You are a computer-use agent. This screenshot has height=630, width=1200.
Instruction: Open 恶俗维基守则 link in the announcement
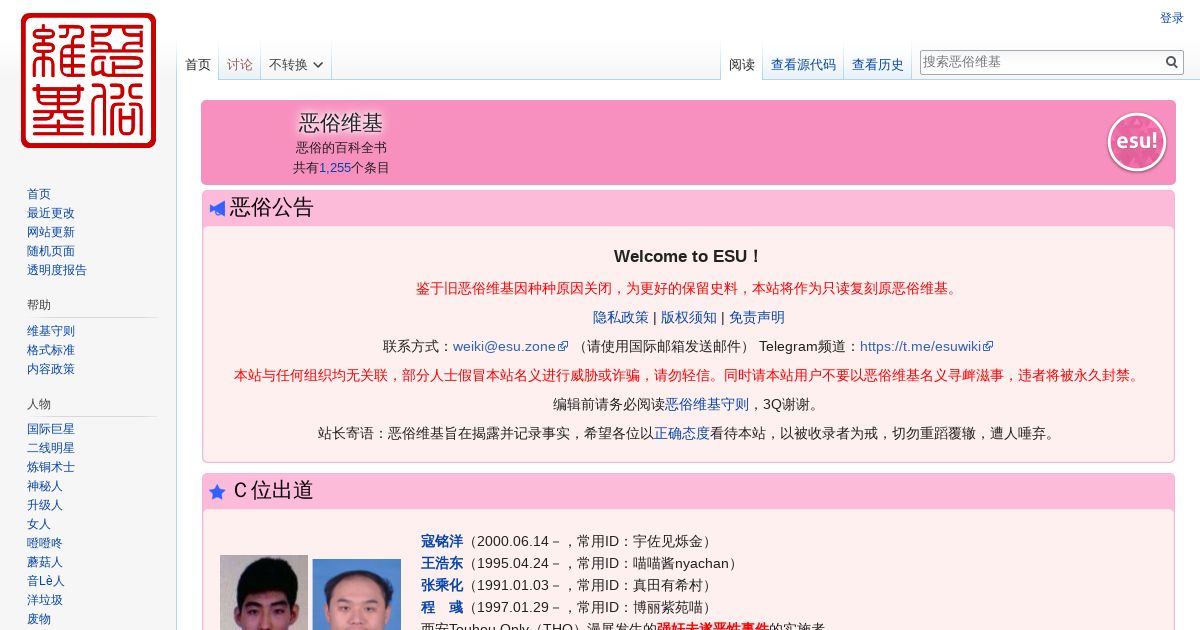pyautogui.click(x=707, y=404)
